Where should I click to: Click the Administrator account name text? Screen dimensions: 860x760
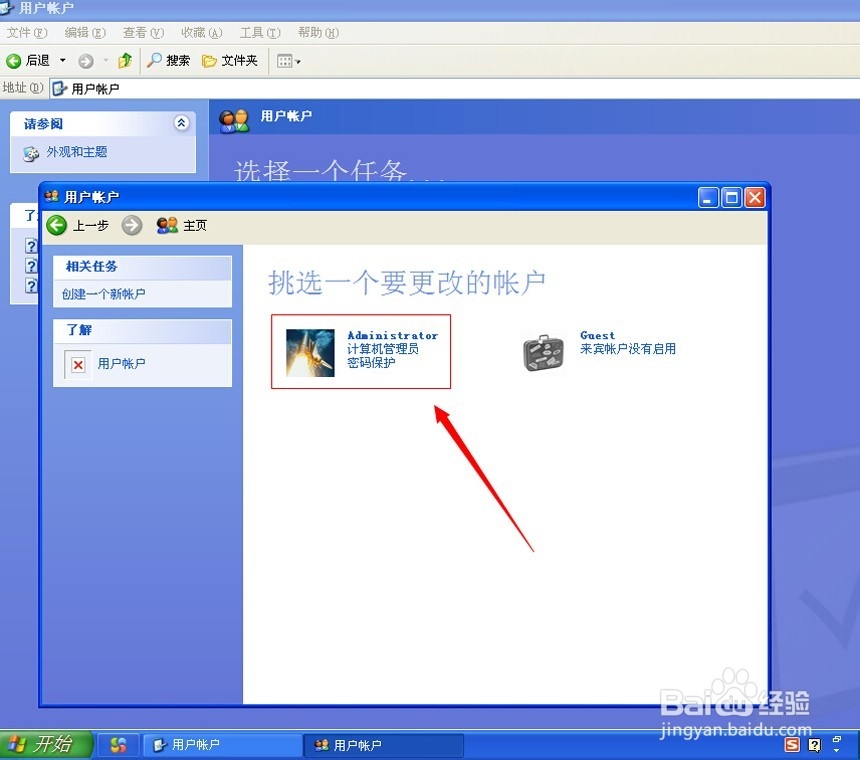click(393, 335)
